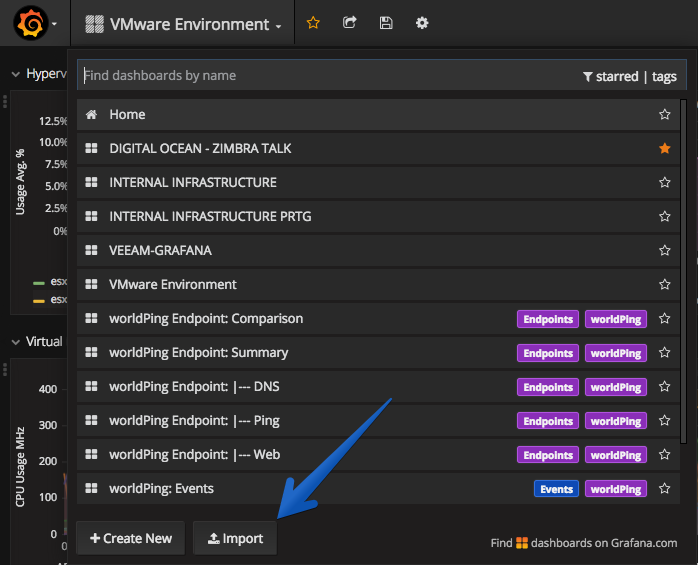Click the dashboard list scrollbar
This screenshot has height=565, width=698.
(x=683, y=272)
